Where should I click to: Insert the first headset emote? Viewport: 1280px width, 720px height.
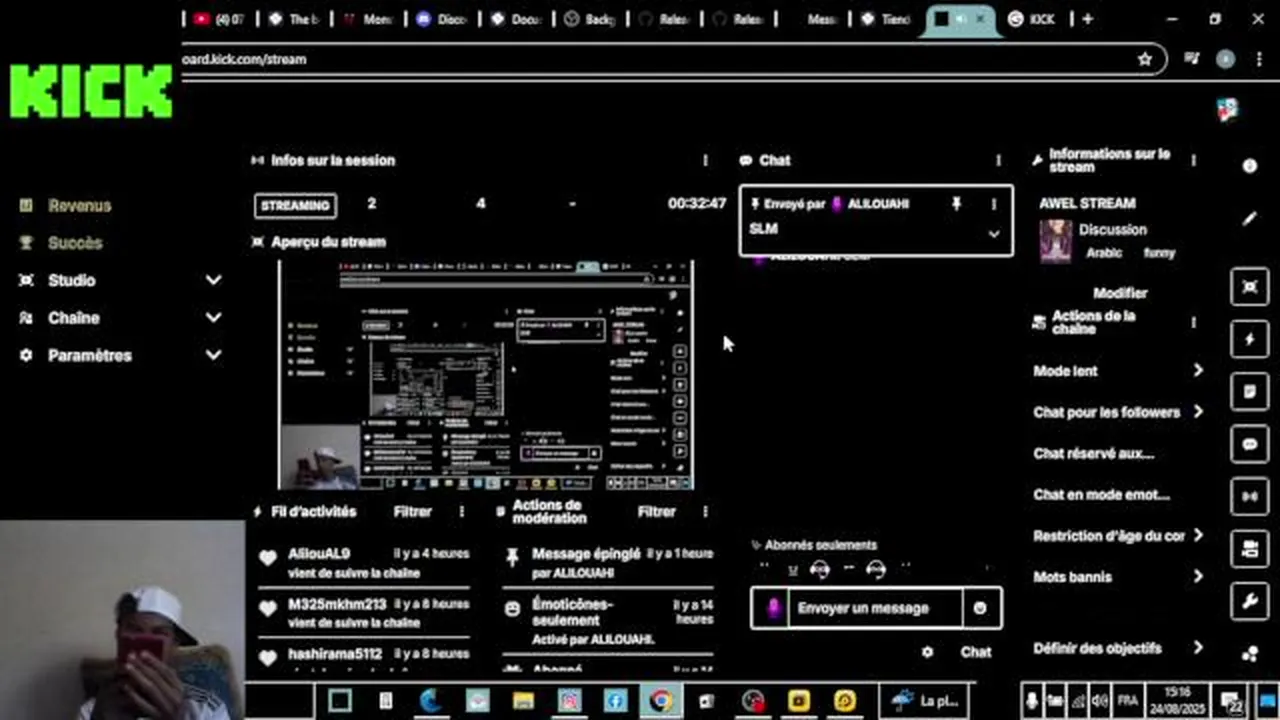coord(820,570)
